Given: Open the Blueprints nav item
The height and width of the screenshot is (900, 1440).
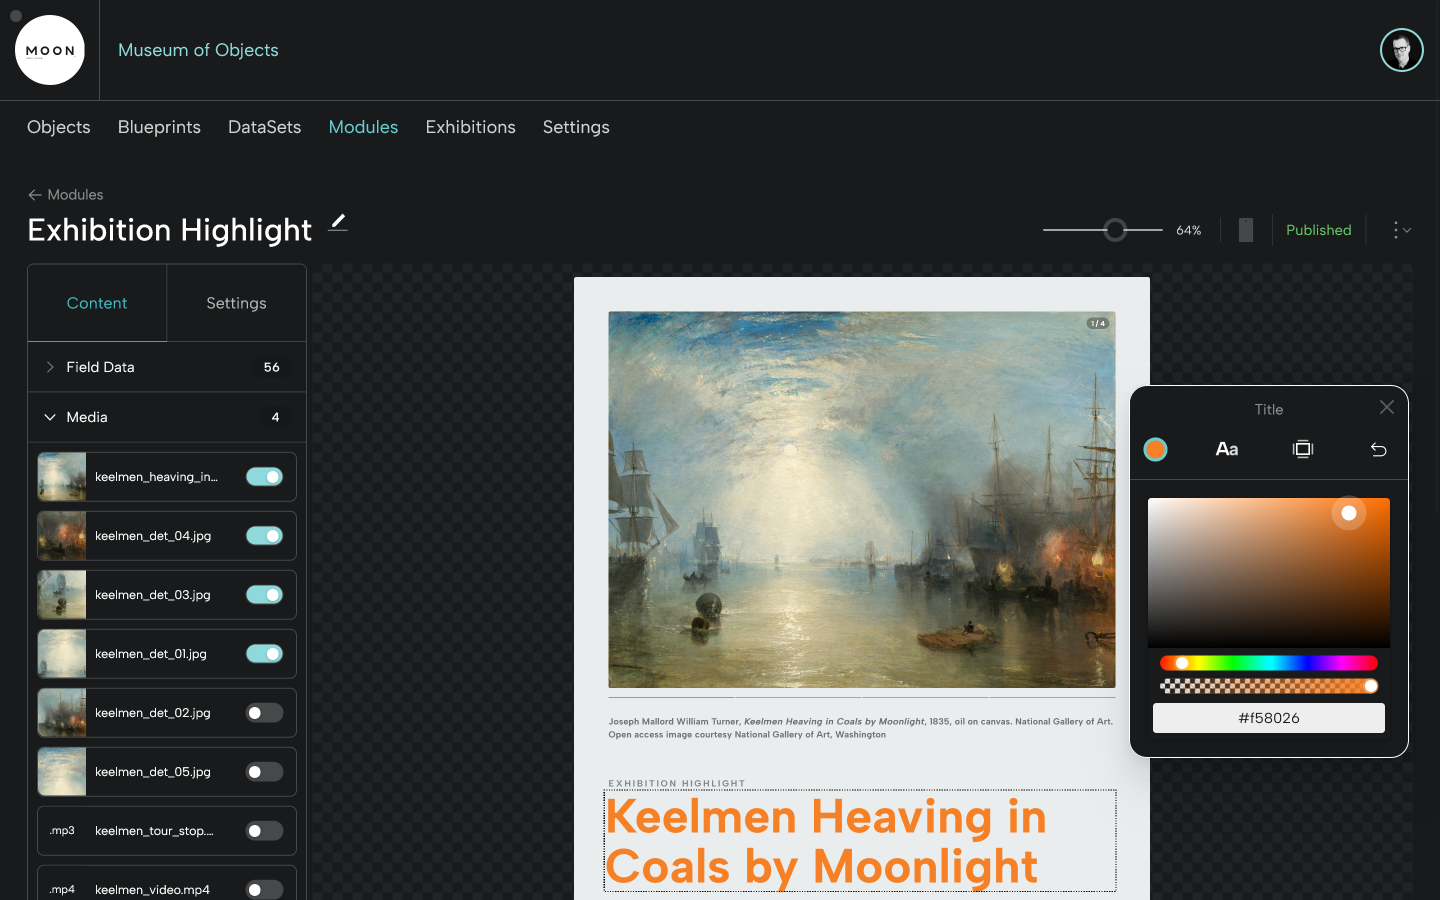Looking at the screenshot, I should pos(159,127).
